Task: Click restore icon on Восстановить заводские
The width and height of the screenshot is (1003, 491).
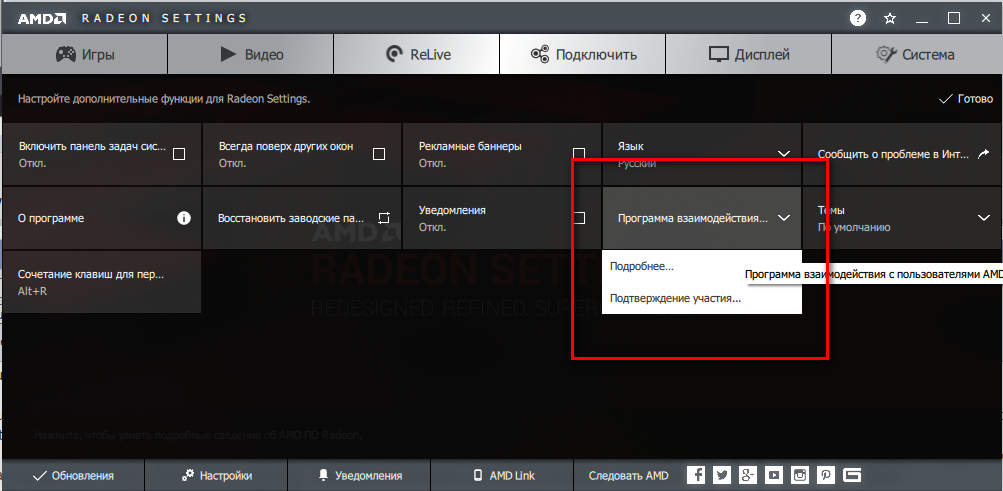Action: 383,218
